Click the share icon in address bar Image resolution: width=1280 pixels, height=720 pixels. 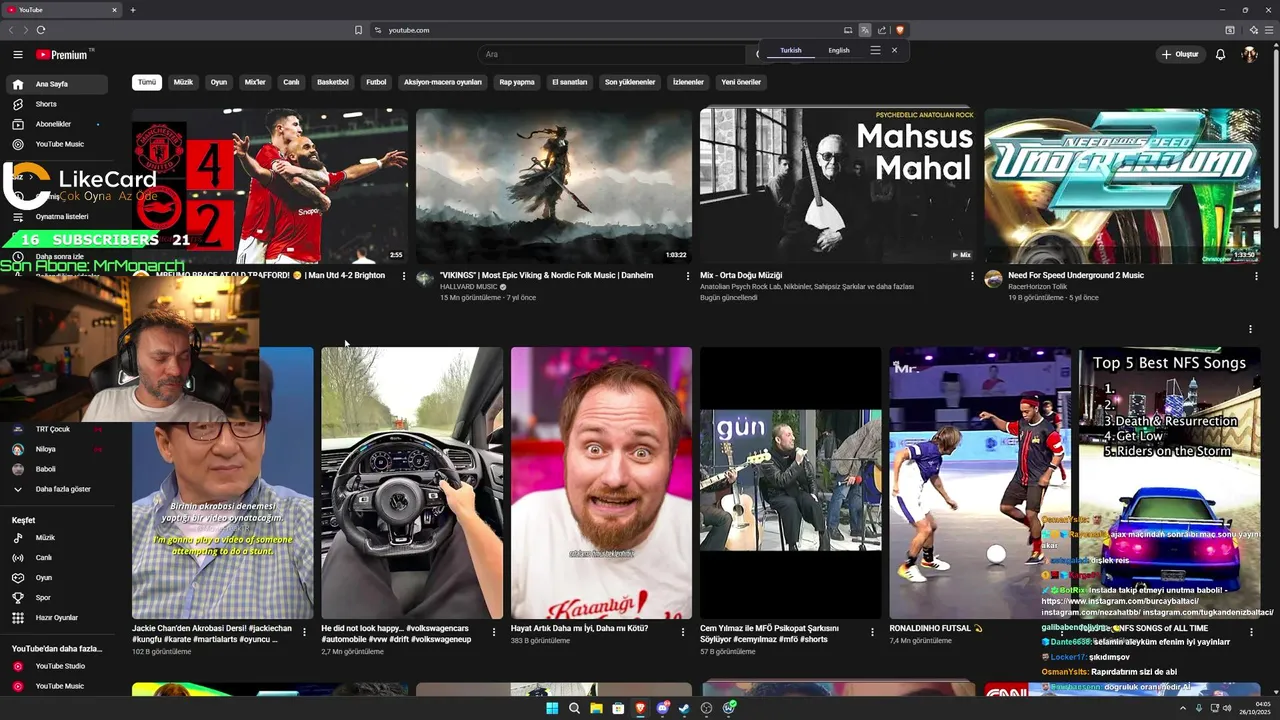click(x=882, y=30)
